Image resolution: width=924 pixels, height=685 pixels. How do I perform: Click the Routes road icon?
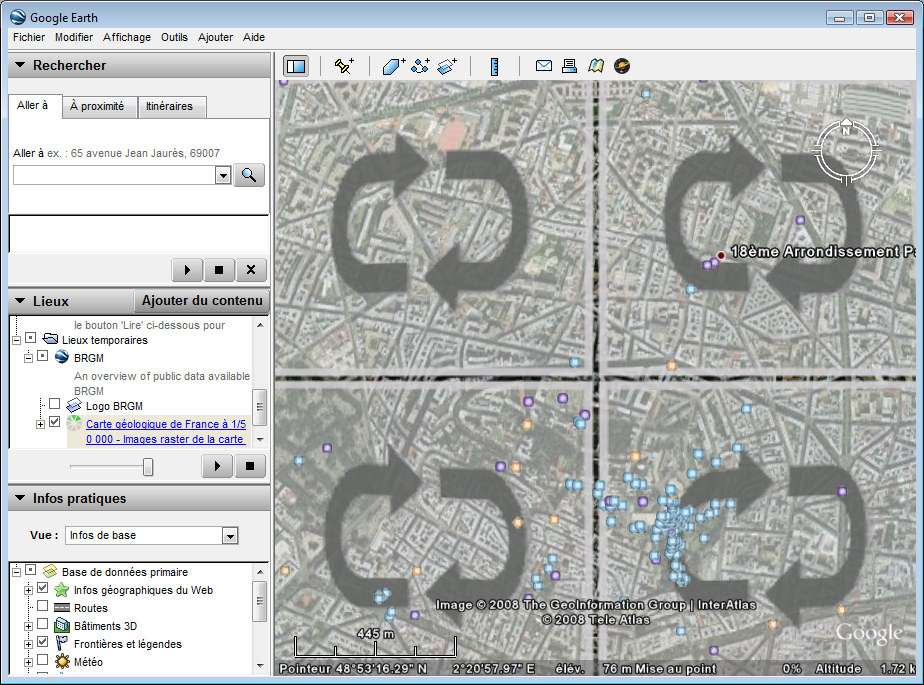point(62,608)
